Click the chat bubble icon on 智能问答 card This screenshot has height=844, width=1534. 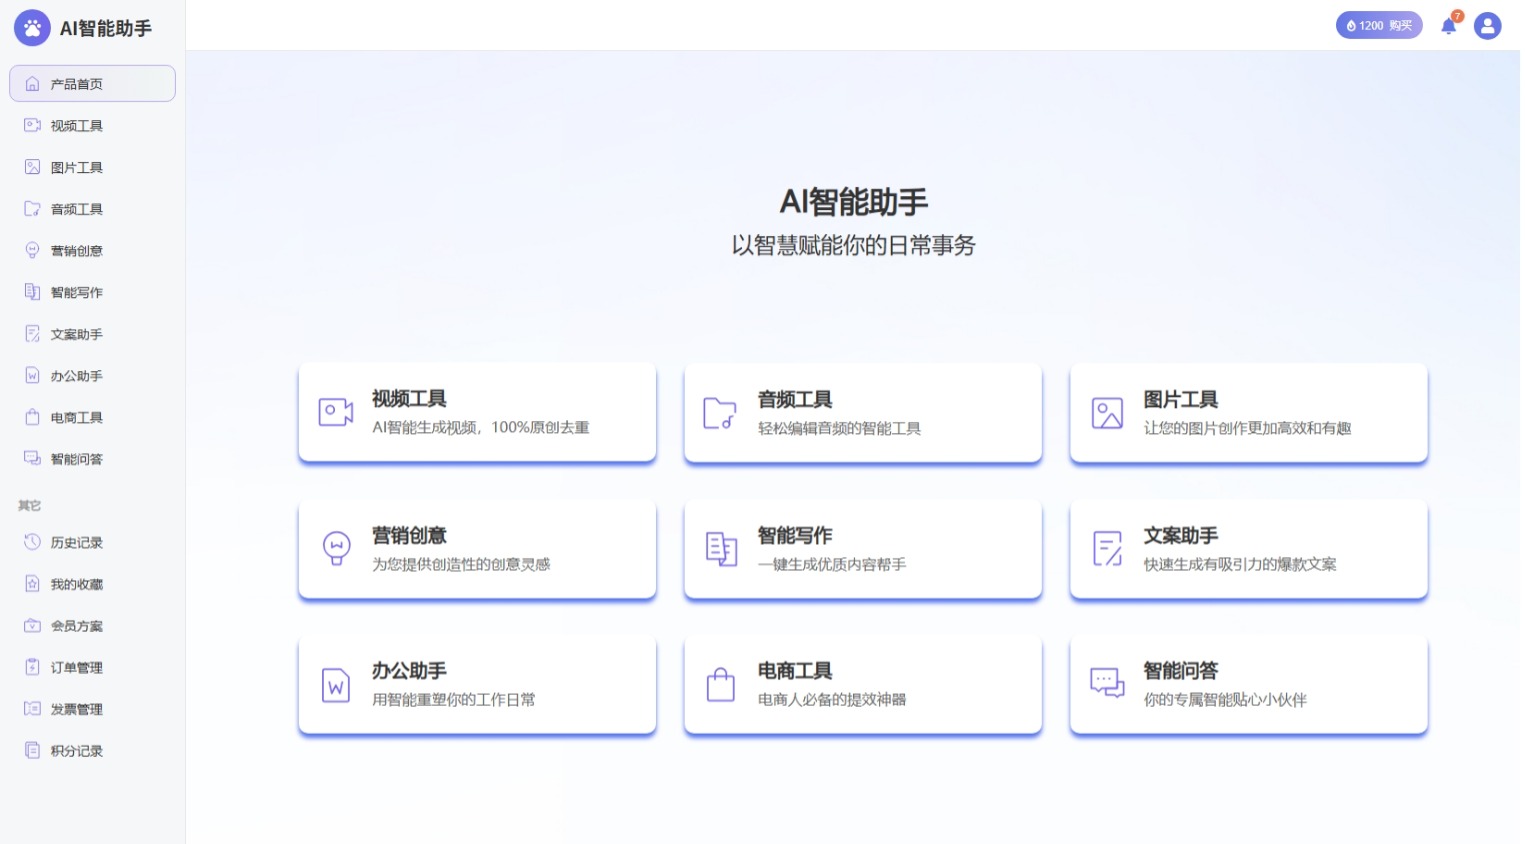tap(1106, 684)
